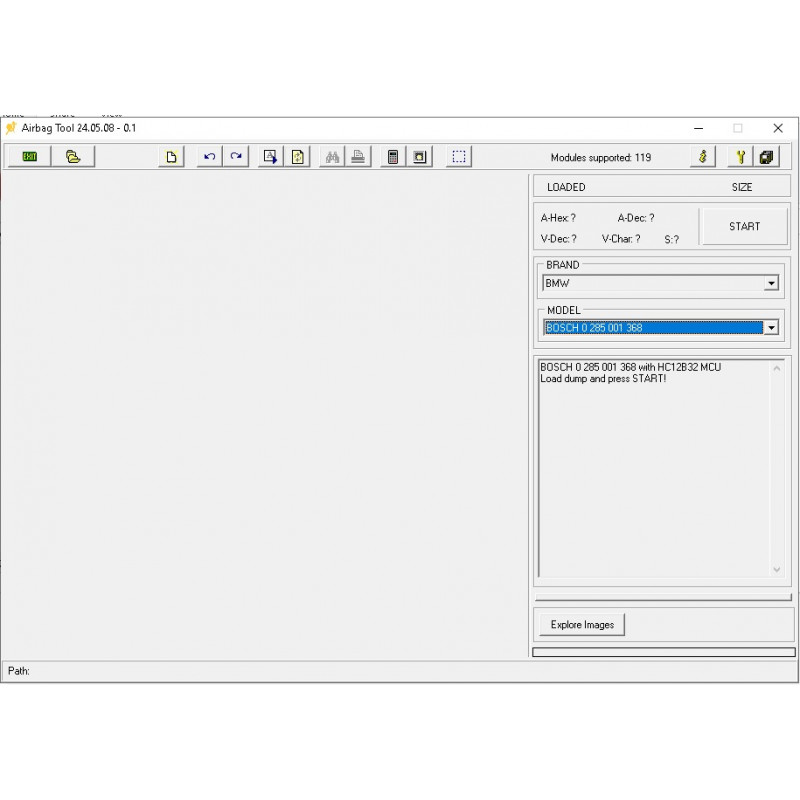Select BOSCH 0 285 001 368 model entry

pyautogui.click(x=650, y=328)
